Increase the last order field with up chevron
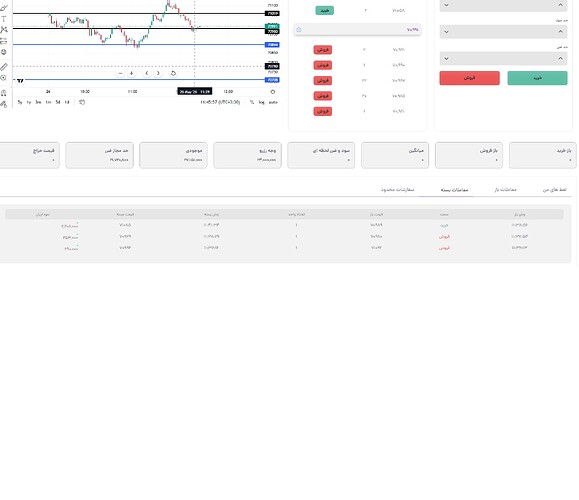Screen dimensions: 579x500 click(561, 58)
